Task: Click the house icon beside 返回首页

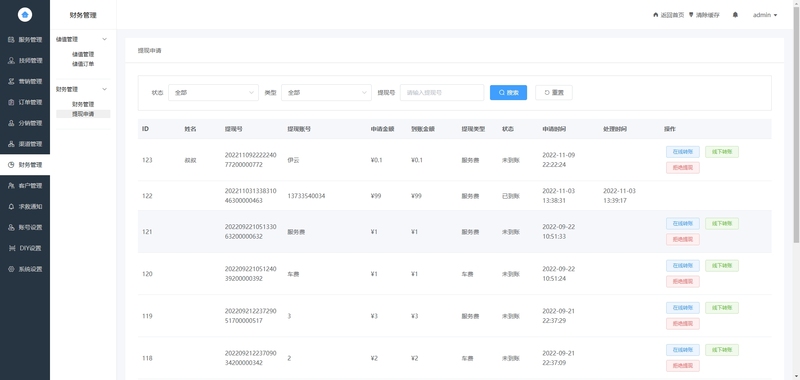Action: tap(656, 15)
